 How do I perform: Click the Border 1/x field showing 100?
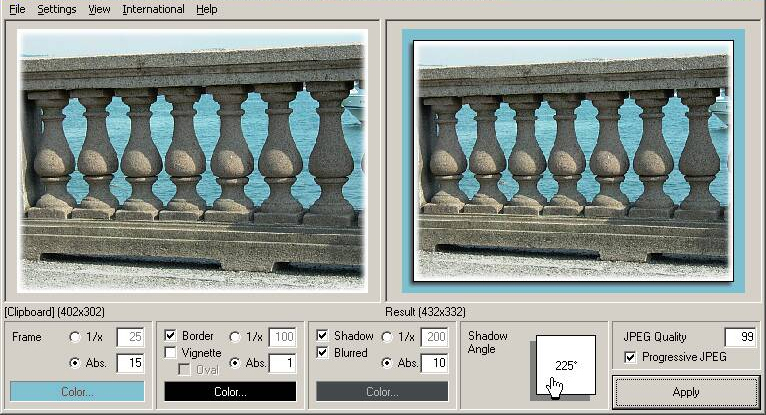point(282,337)
